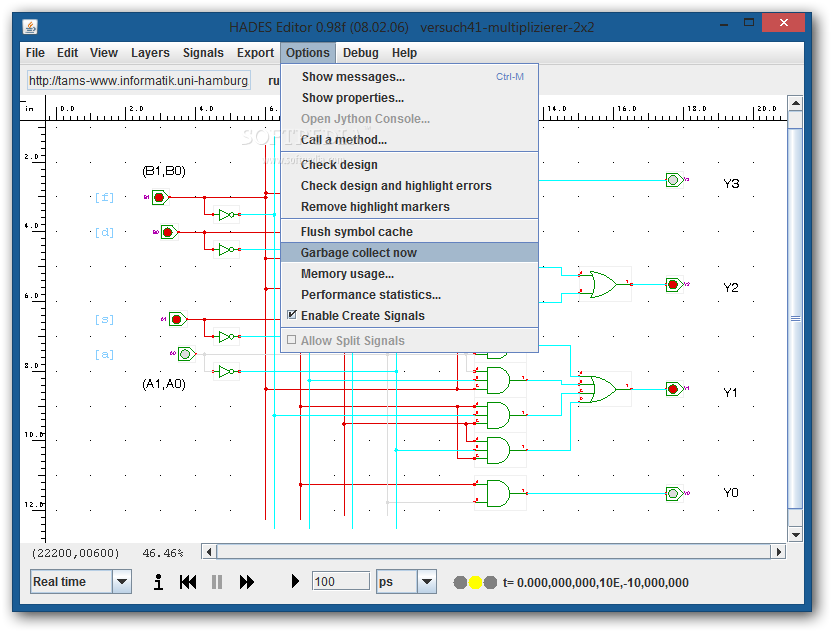Check the Allow Split Signals box
832x632 pixels.
291,340
